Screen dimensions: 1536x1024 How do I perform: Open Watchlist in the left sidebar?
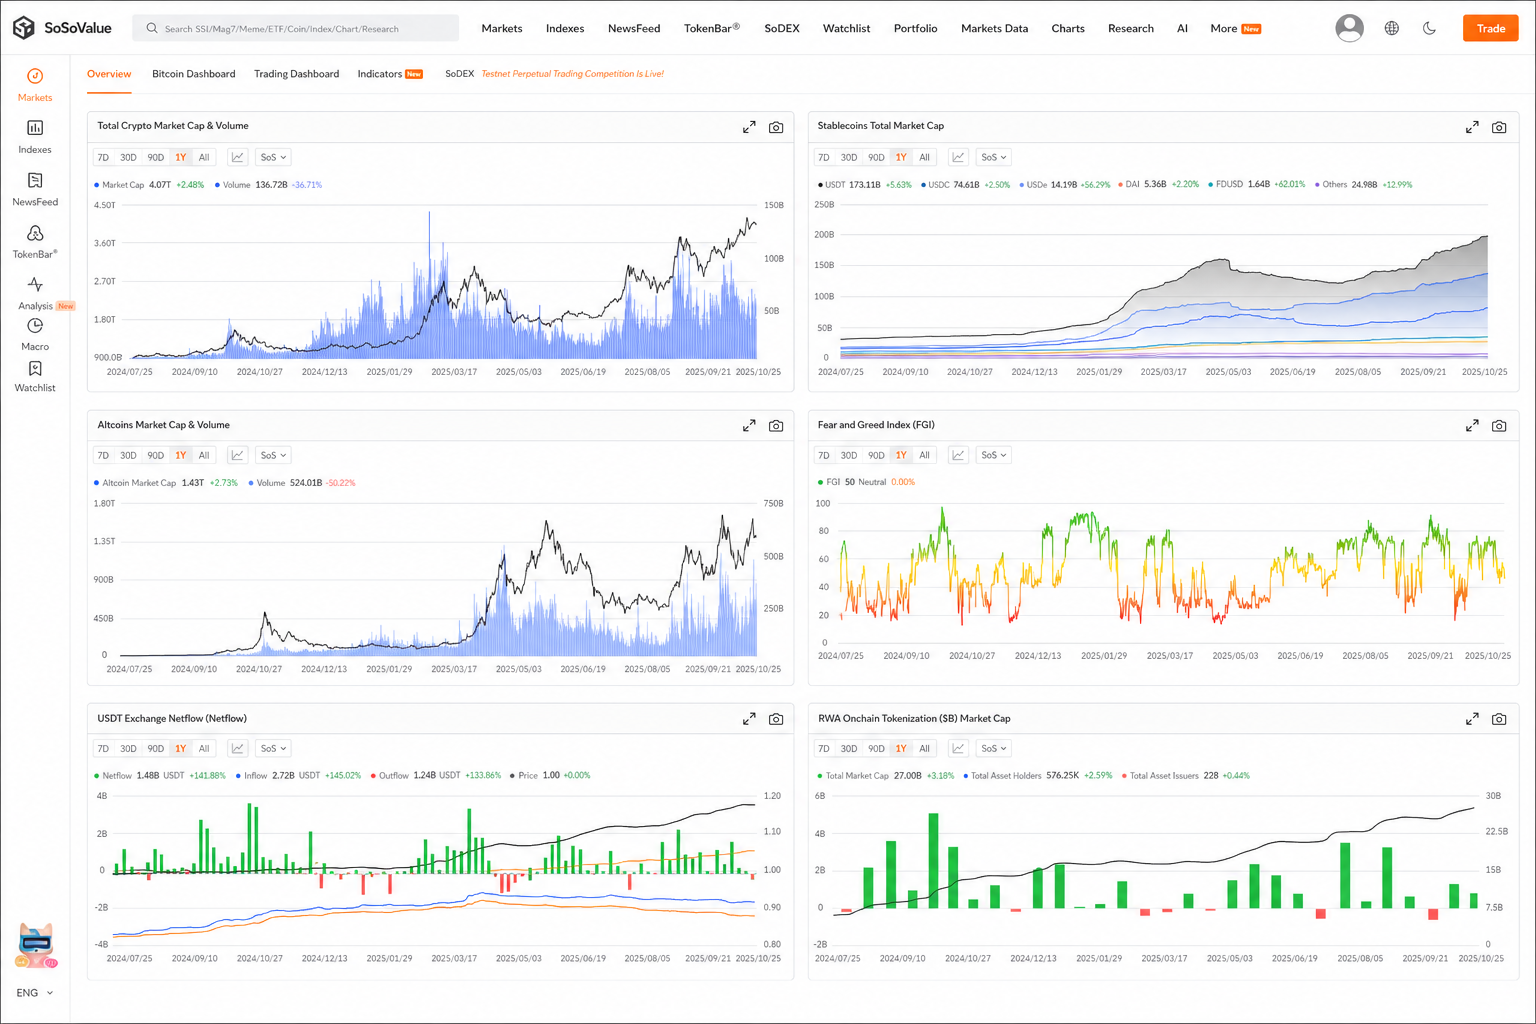35,377
